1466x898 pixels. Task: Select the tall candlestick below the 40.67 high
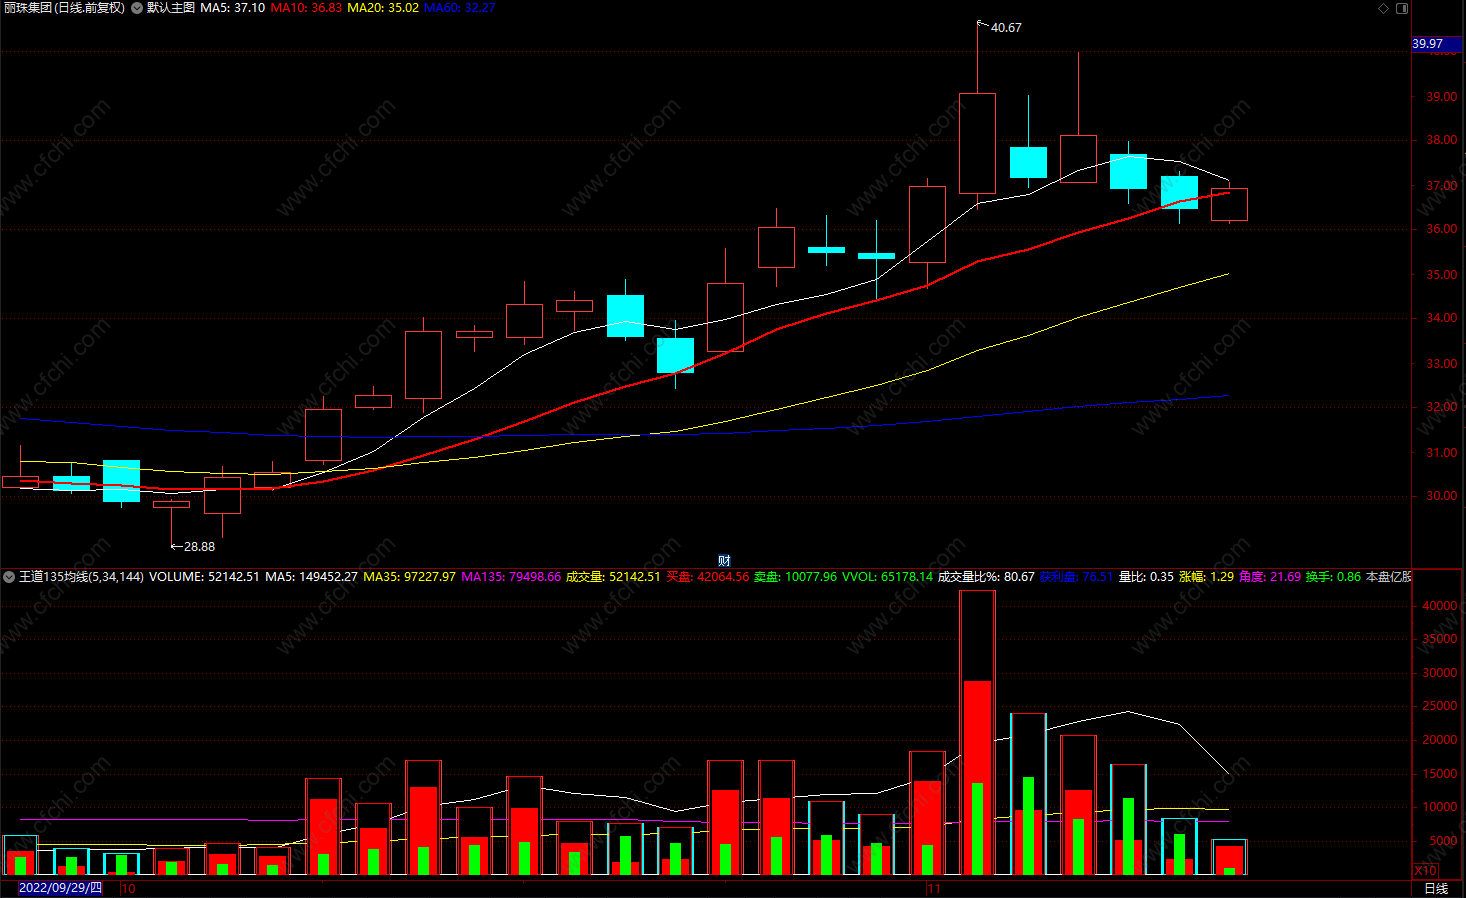(x=977, y=143)
